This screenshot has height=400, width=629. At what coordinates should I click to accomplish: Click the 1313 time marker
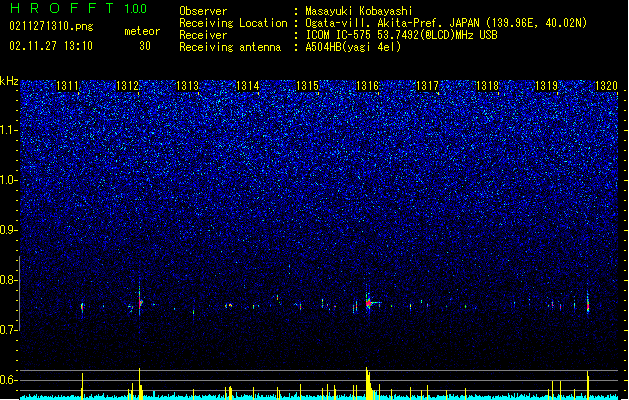click(187, 86)
